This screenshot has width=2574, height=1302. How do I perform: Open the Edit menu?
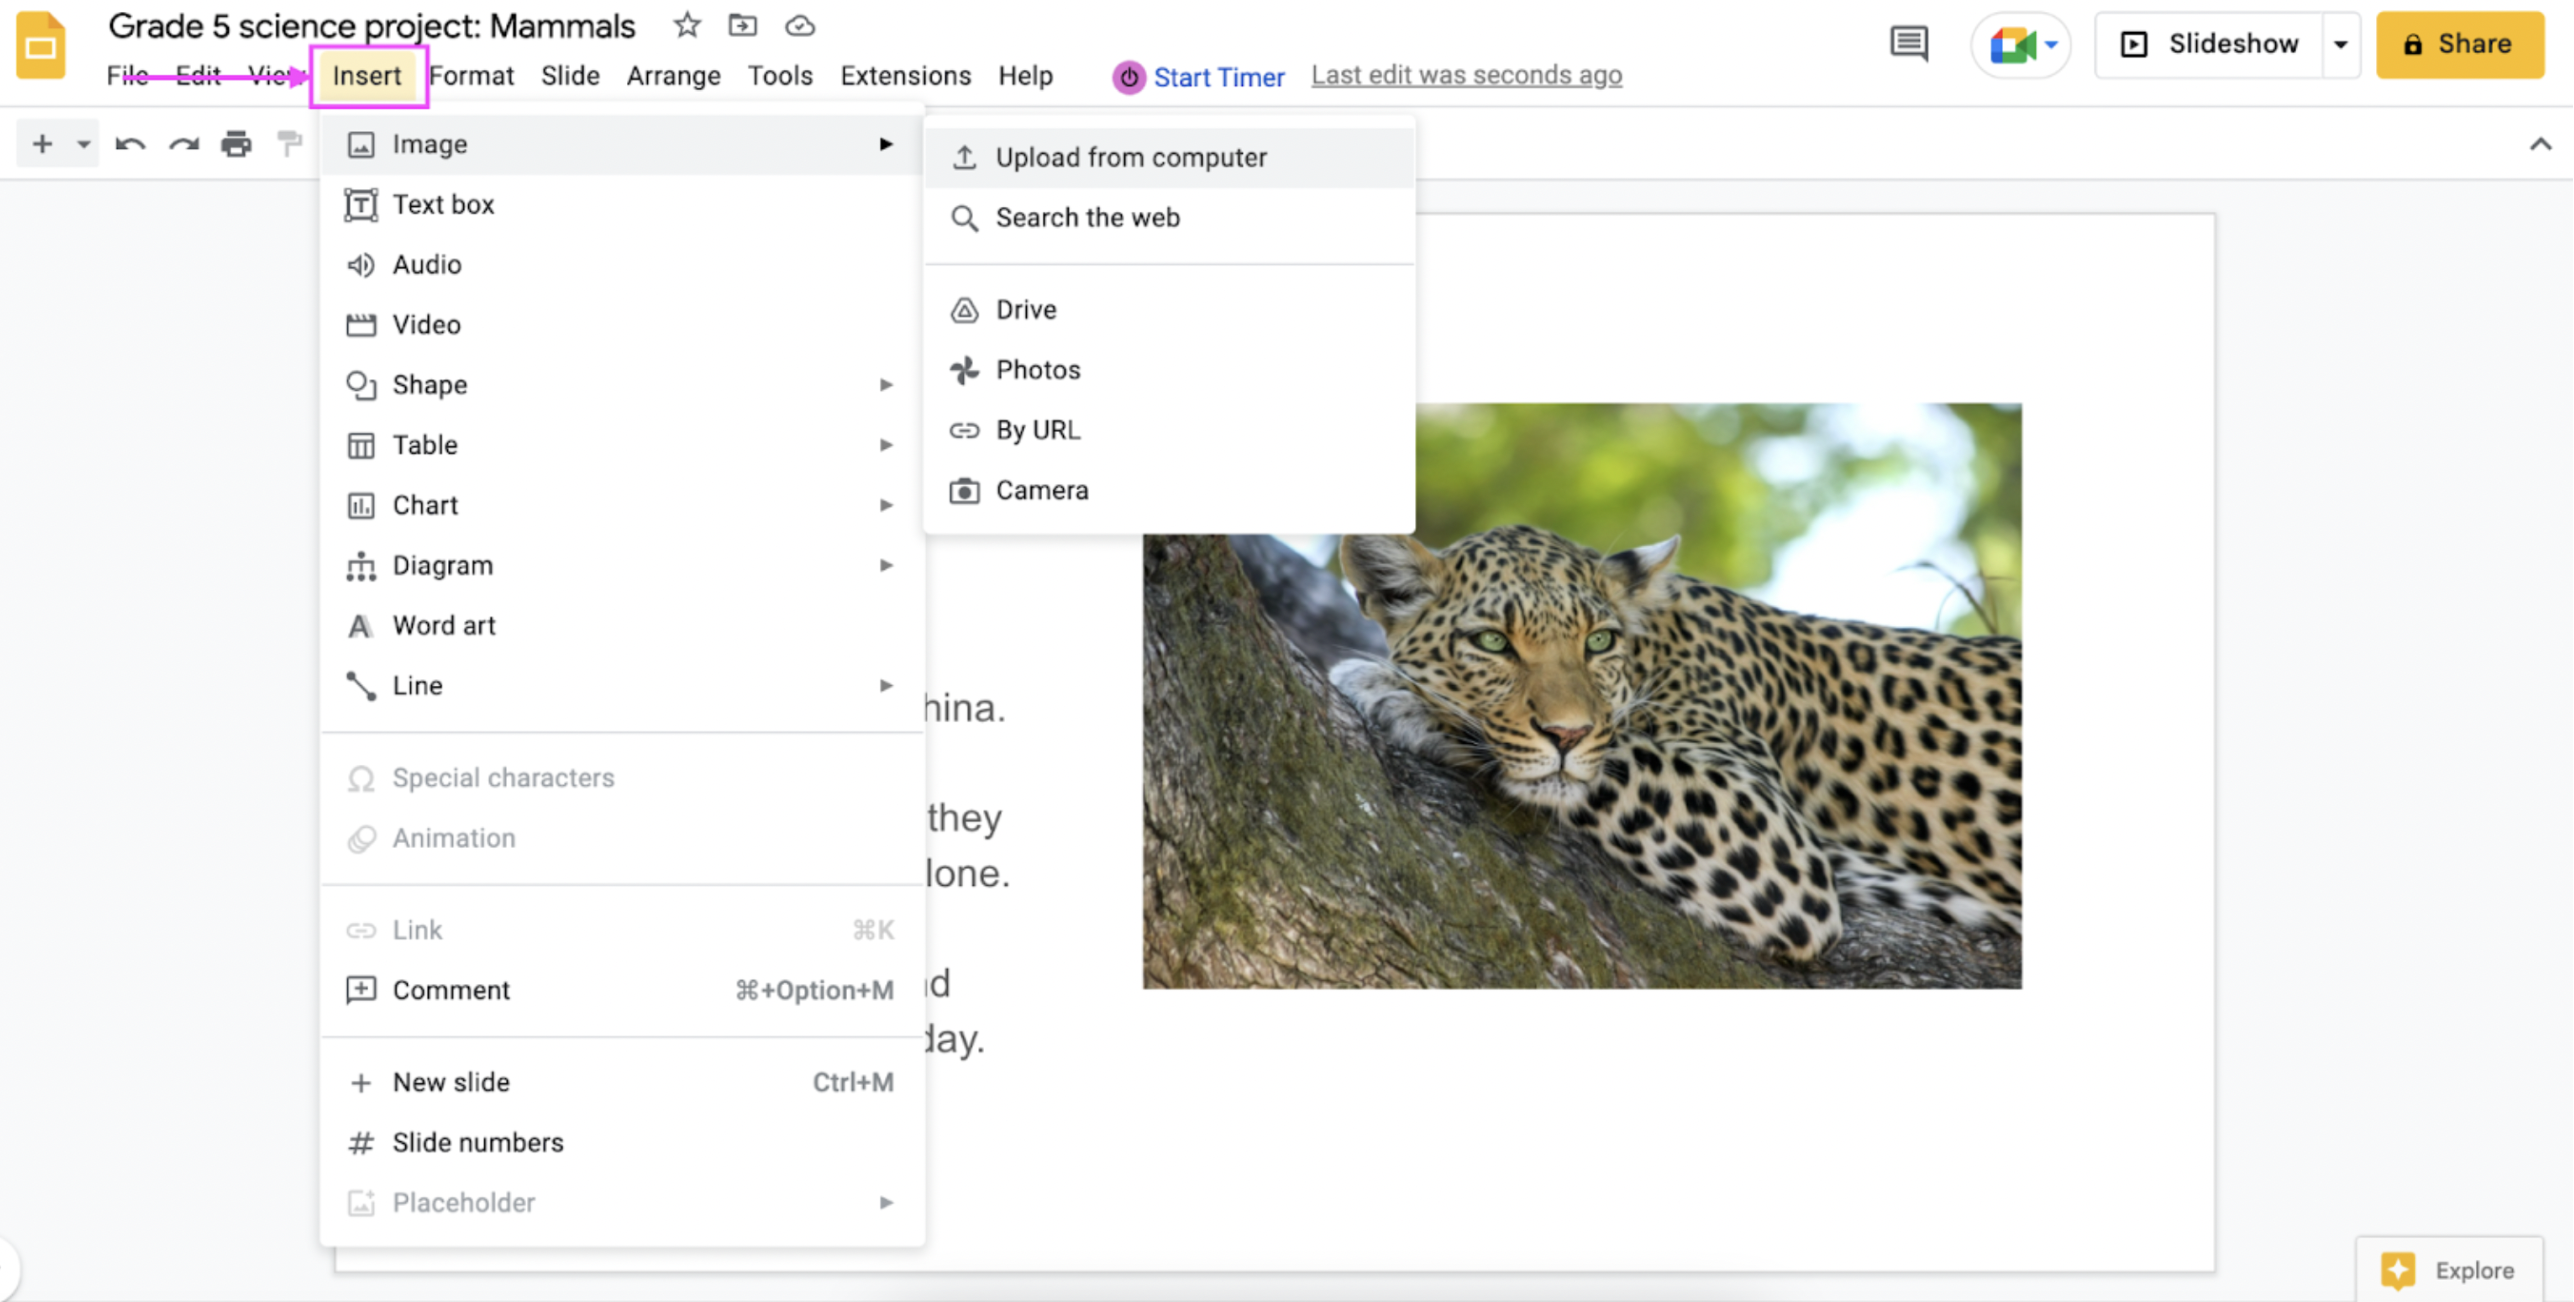click(x=198, y=76)
